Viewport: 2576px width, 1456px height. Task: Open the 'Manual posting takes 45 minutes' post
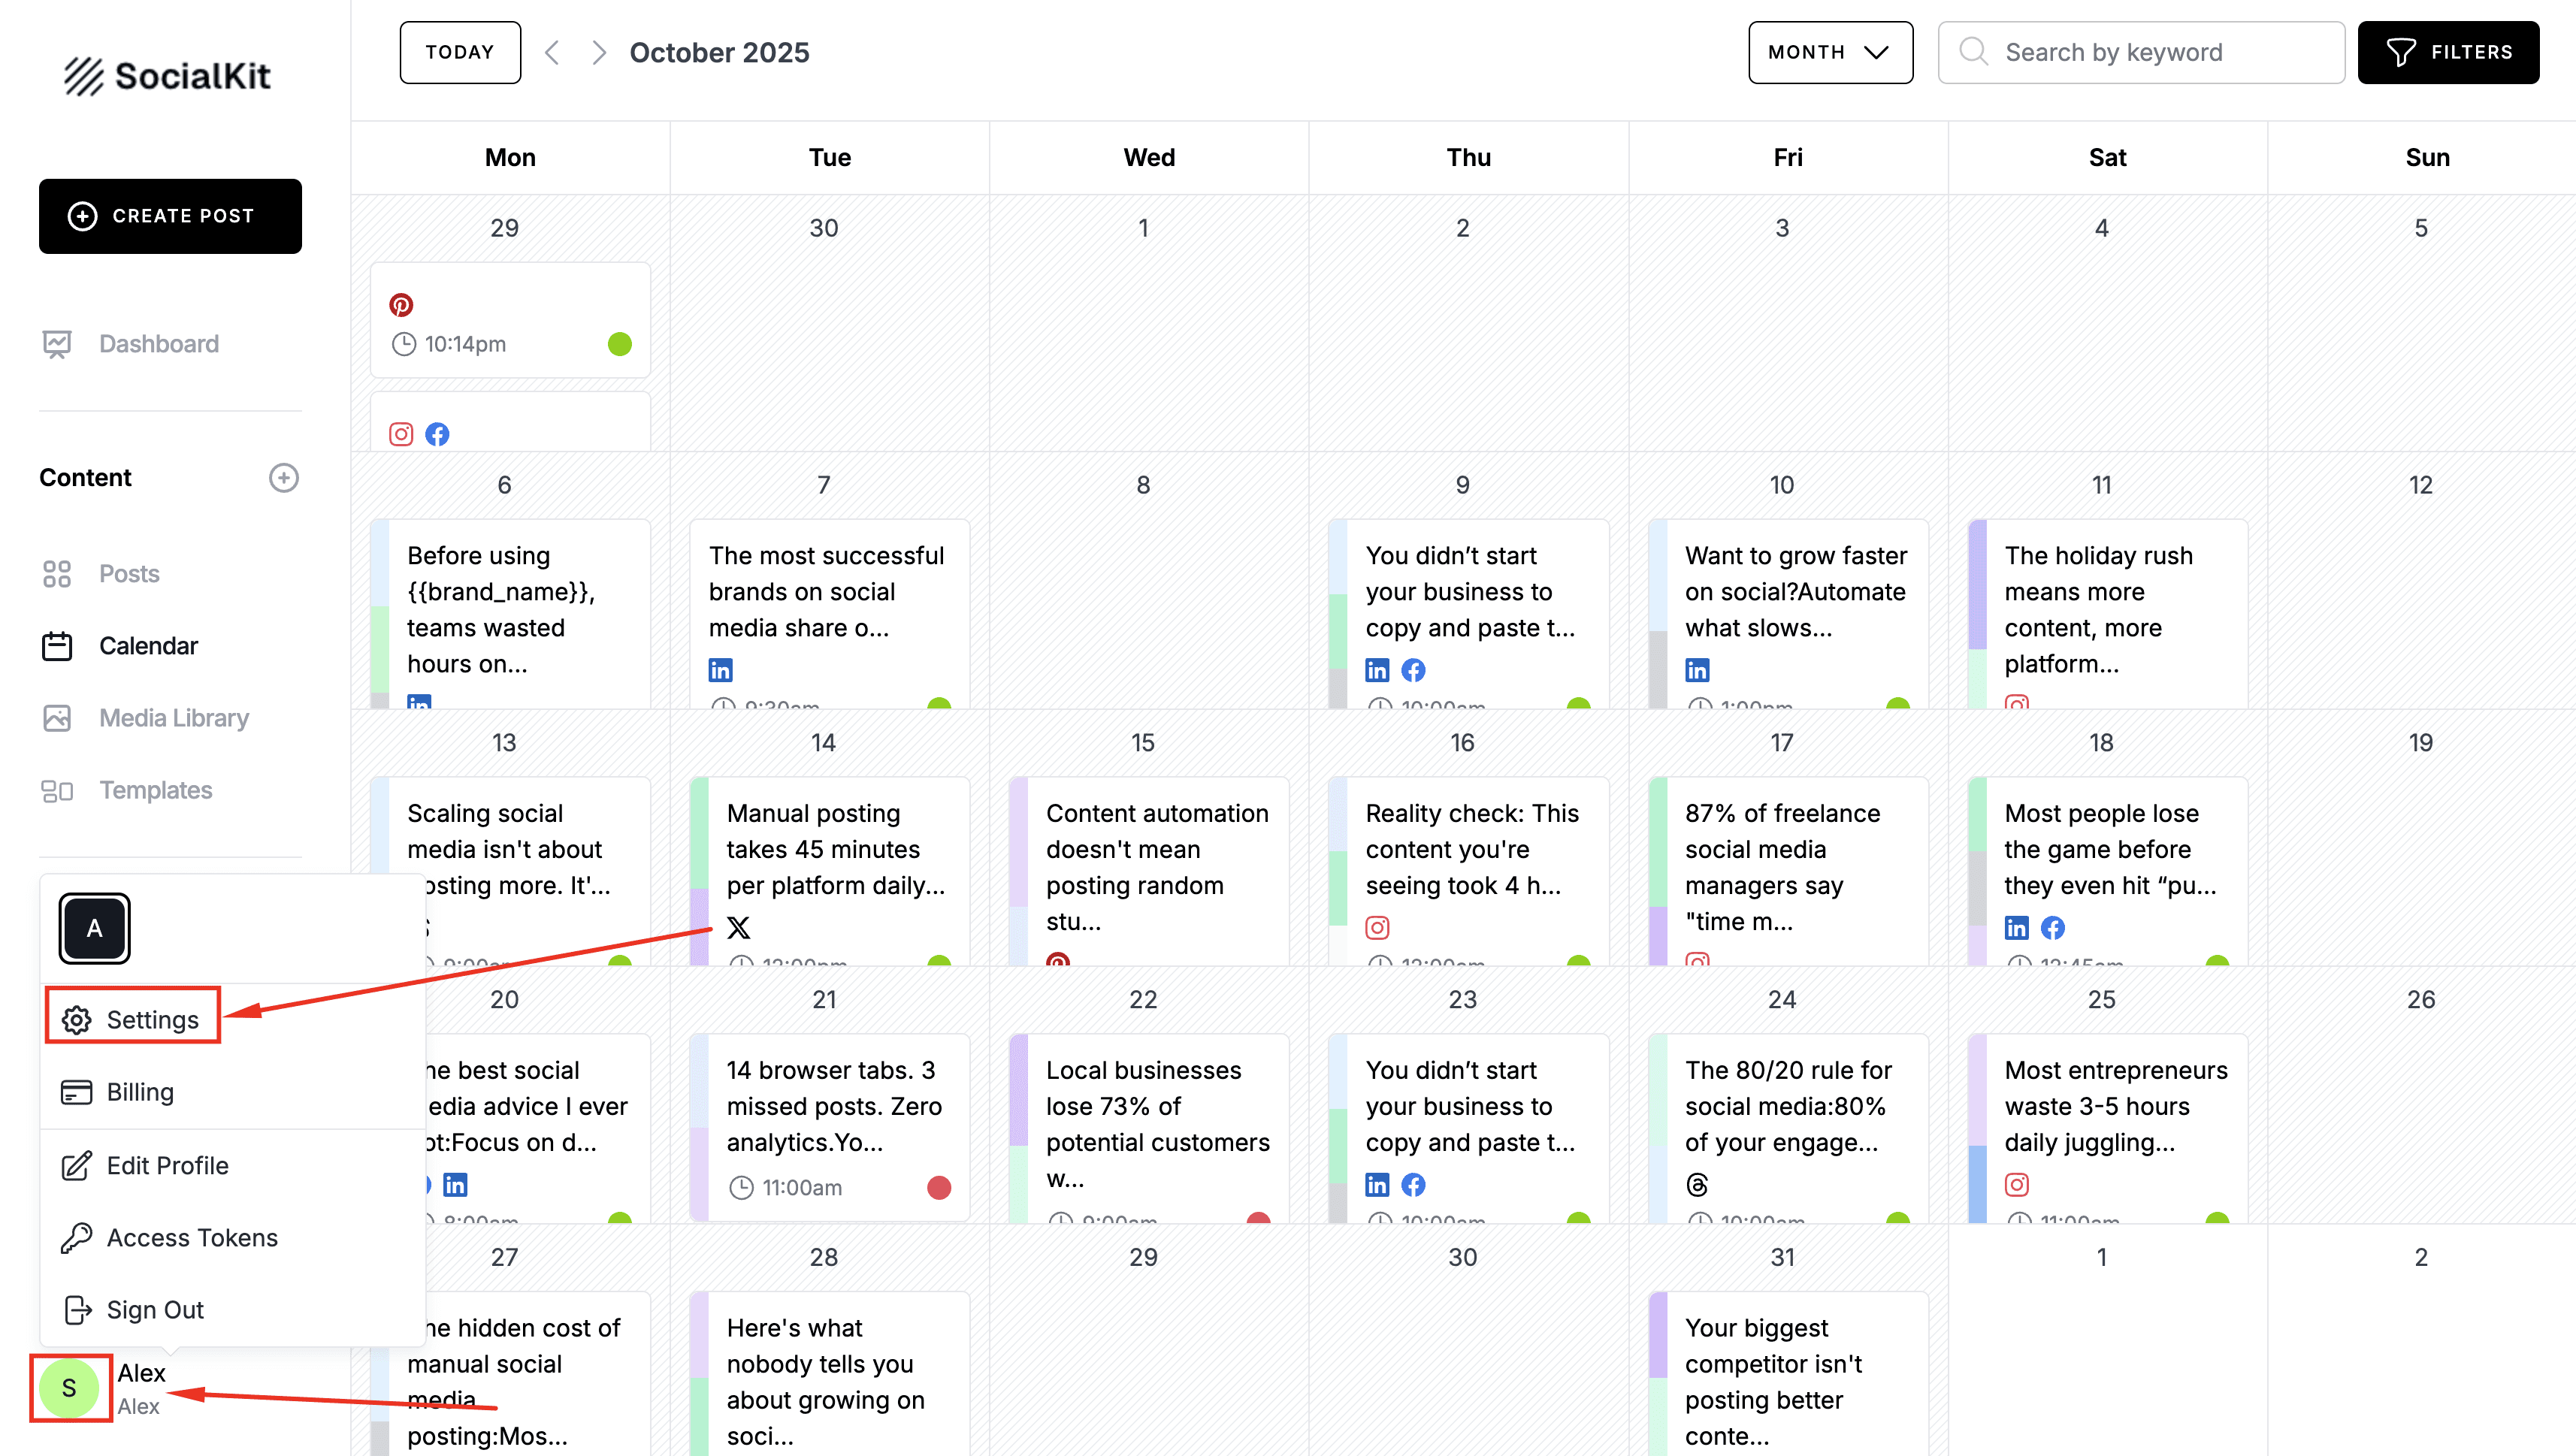(x=829, y=870)
